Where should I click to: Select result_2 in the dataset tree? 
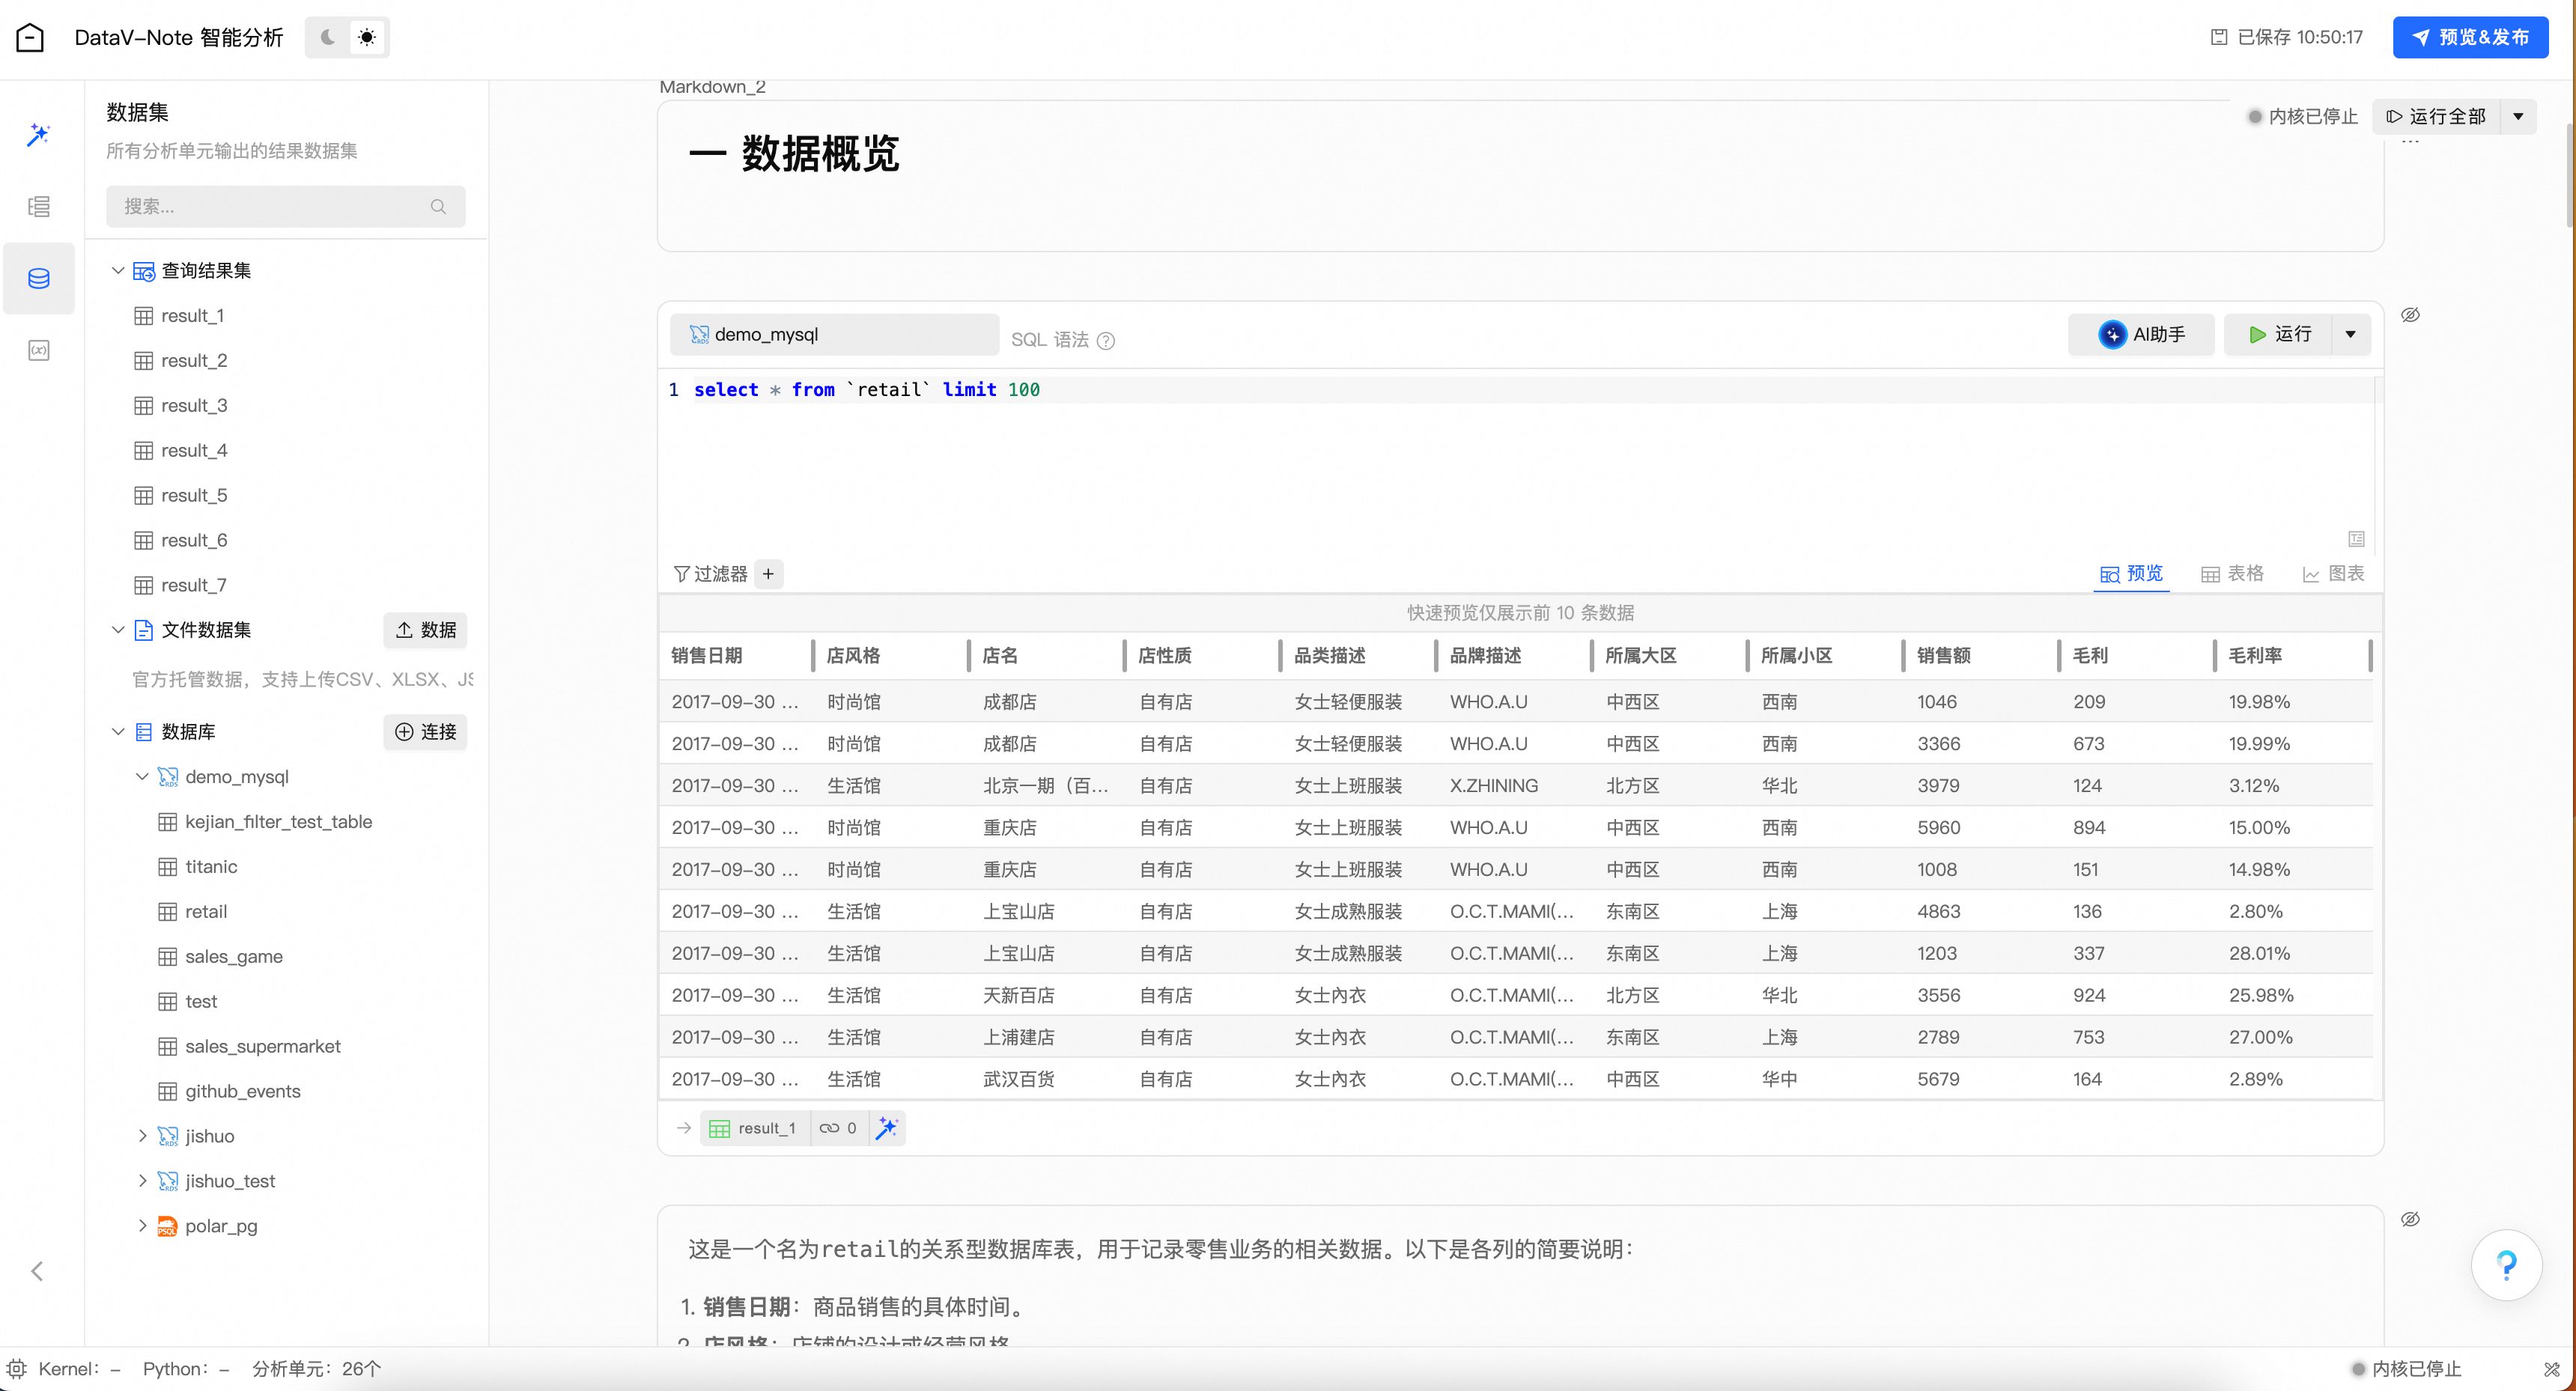(x=194, y=361)
